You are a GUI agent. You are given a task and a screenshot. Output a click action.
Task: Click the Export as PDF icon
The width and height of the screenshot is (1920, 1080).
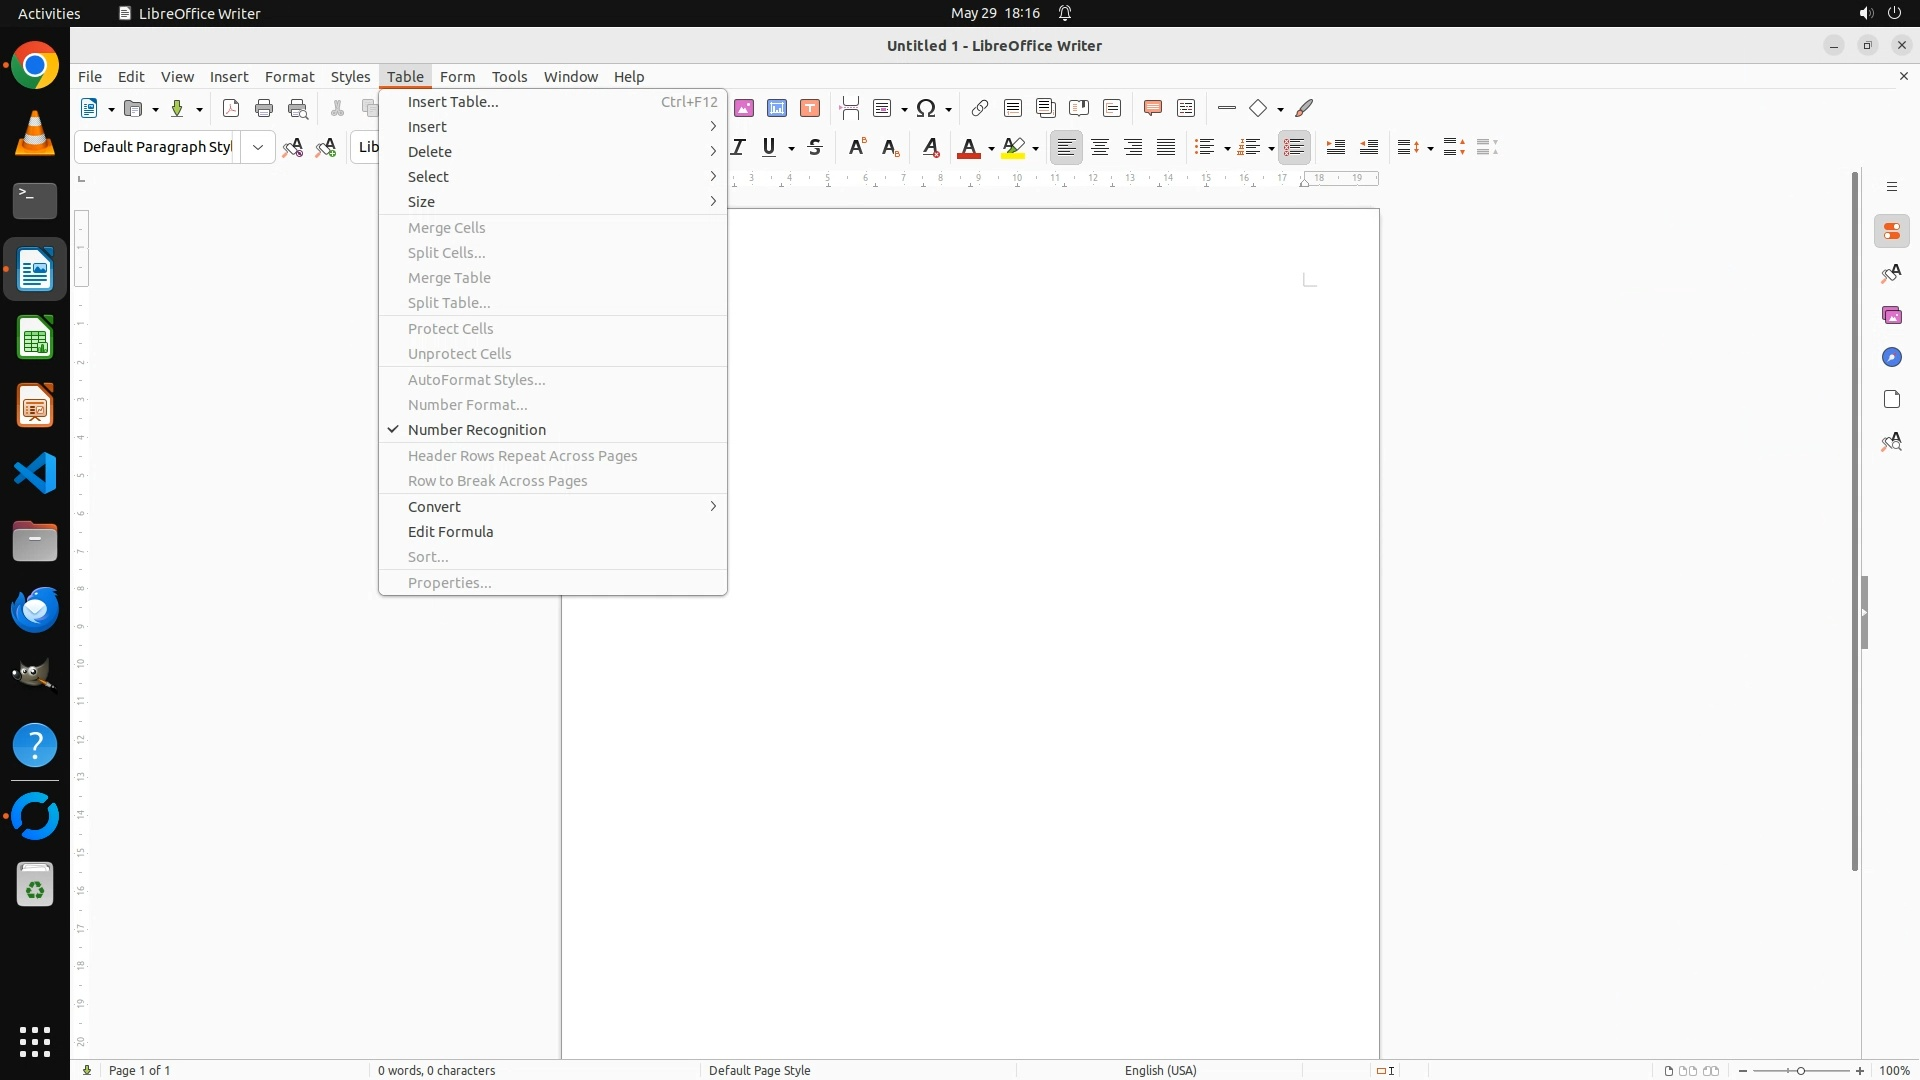click(x=231, y=108)
